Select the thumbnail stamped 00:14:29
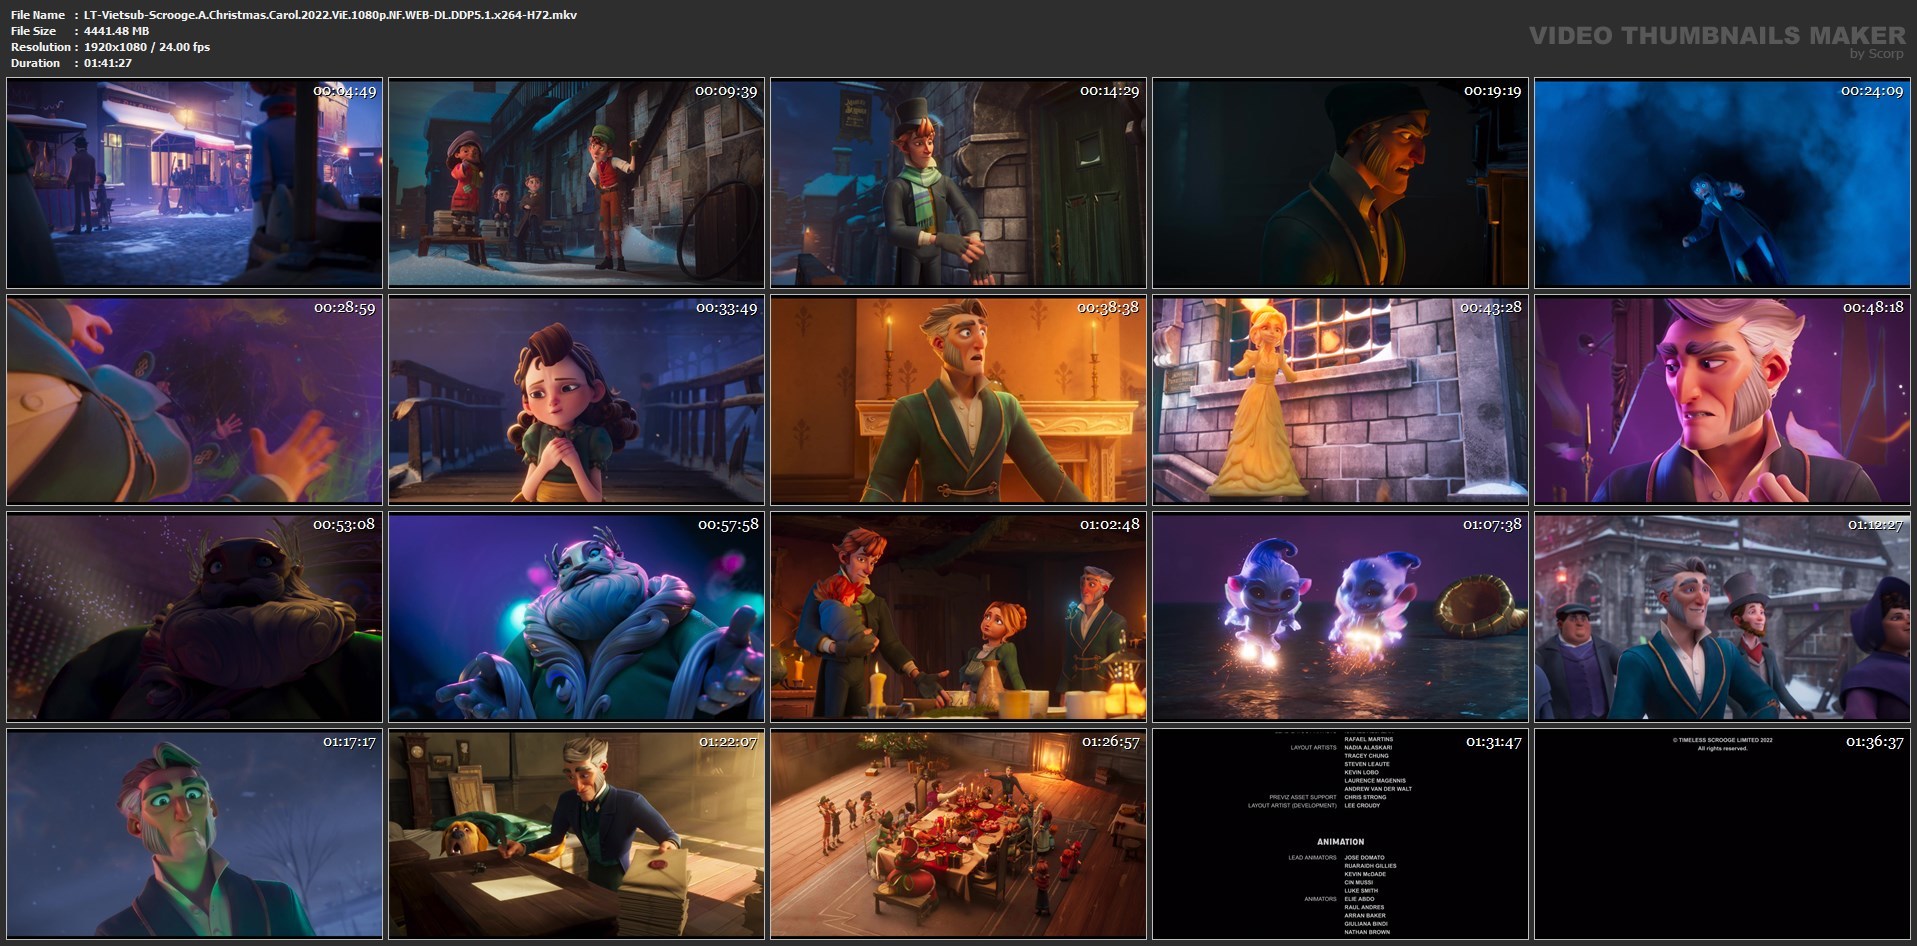This screenshot has width=1917, height=946. click(958, 184)
